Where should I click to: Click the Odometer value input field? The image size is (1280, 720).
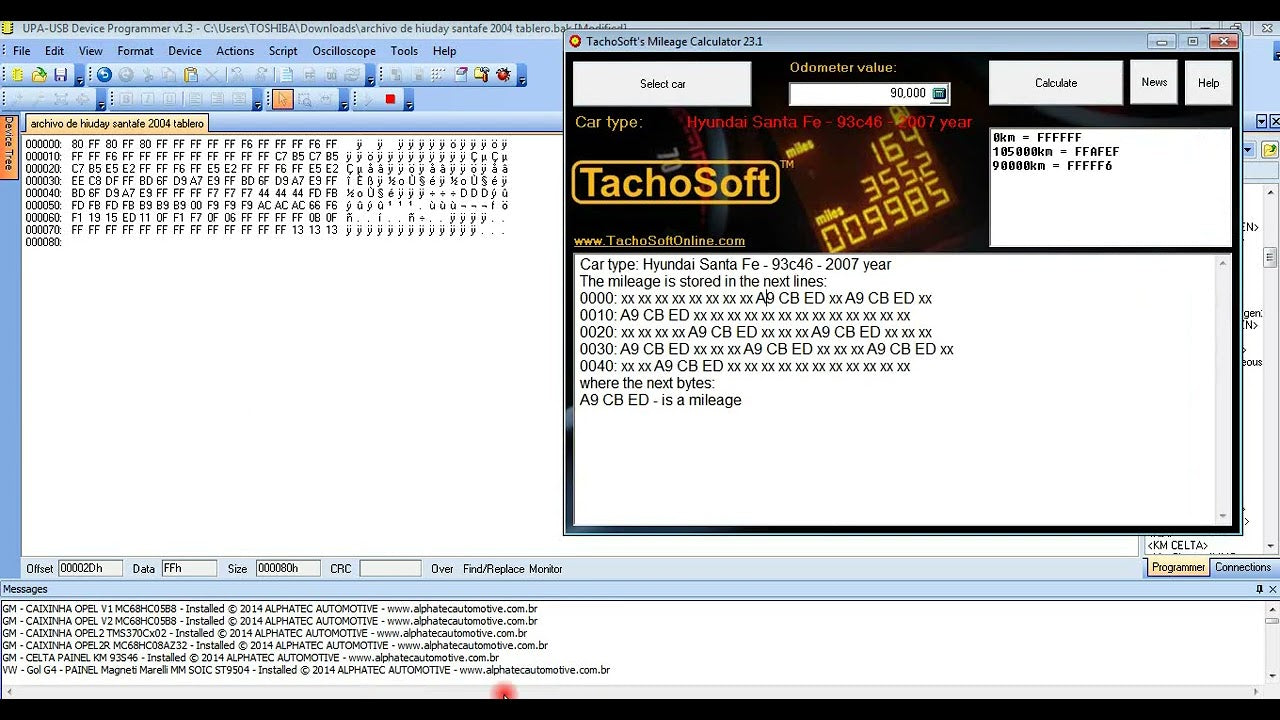[858, 93]
